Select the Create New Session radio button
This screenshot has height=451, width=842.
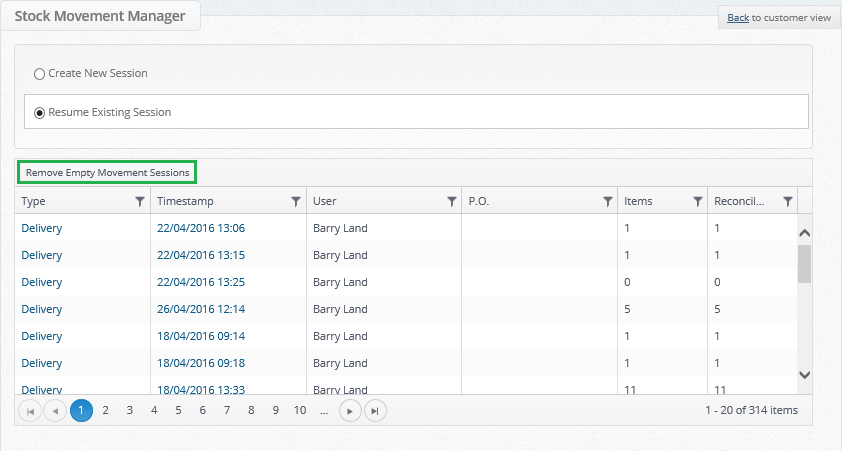[x=39, y=74]
